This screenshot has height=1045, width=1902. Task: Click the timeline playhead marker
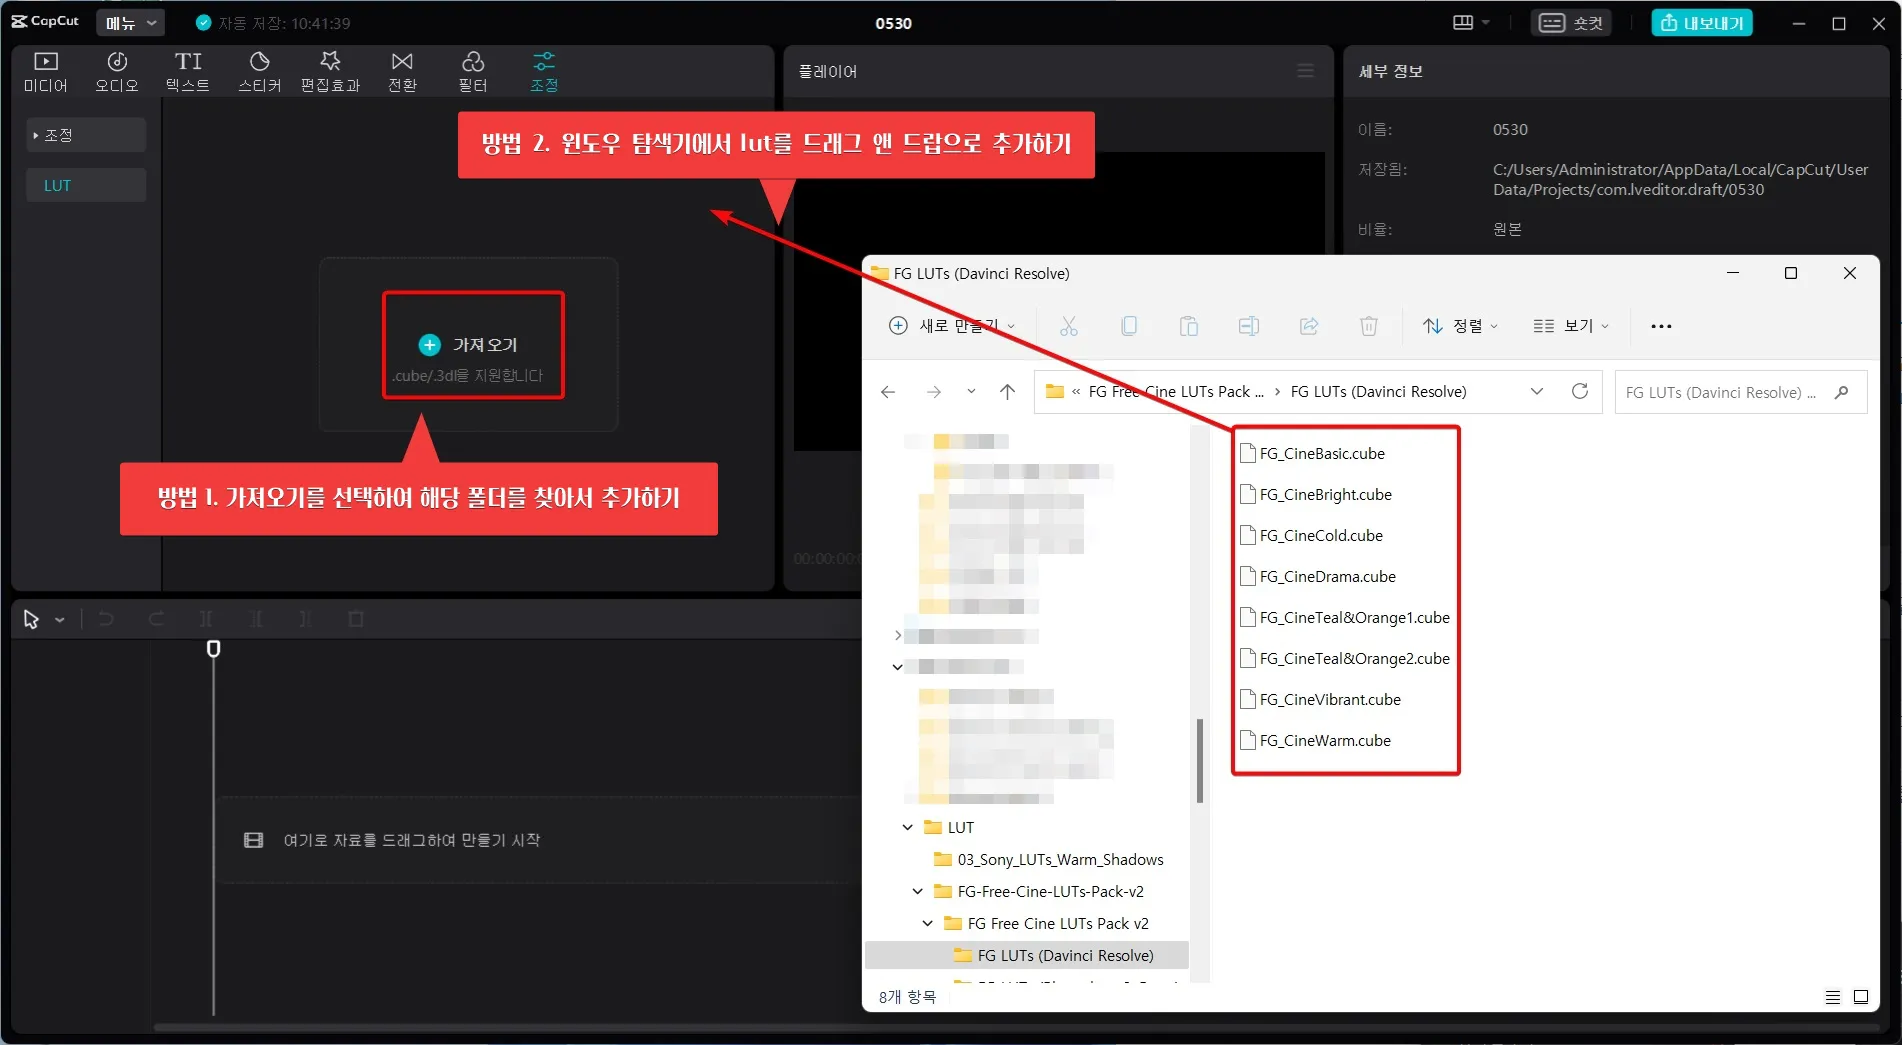coord(213,649)
